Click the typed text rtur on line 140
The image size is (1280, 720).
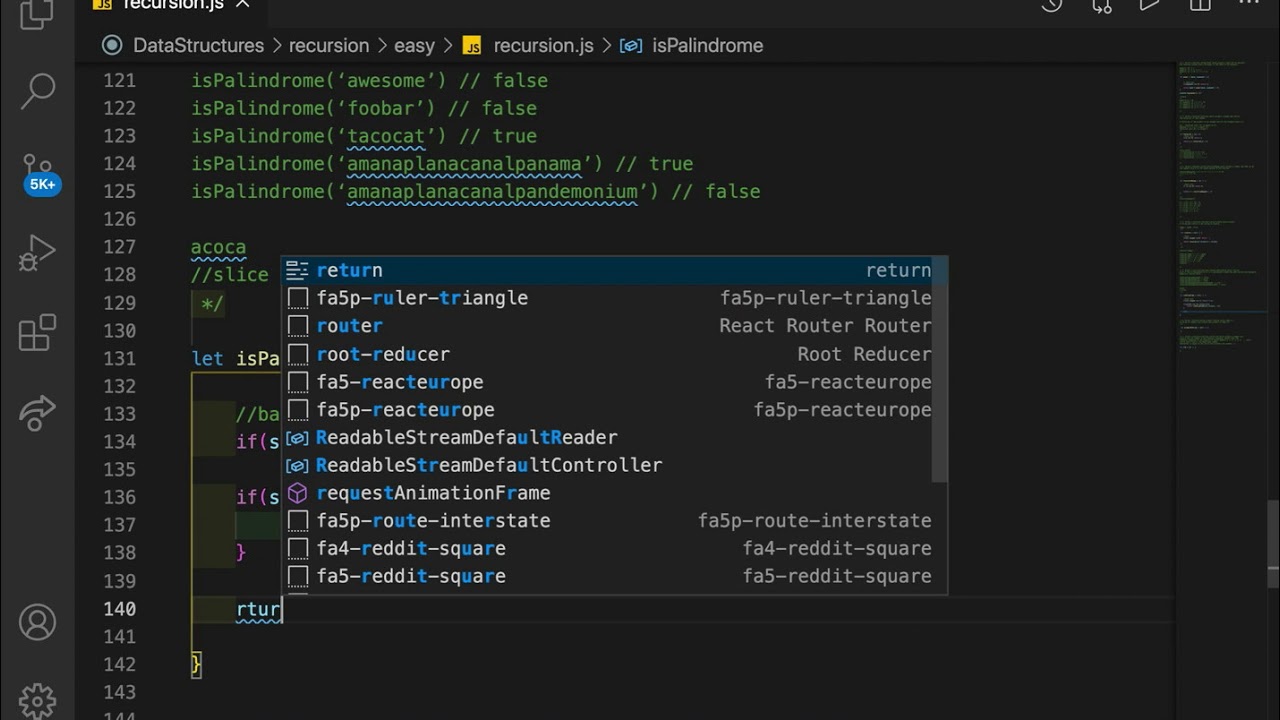coord(258,609)
